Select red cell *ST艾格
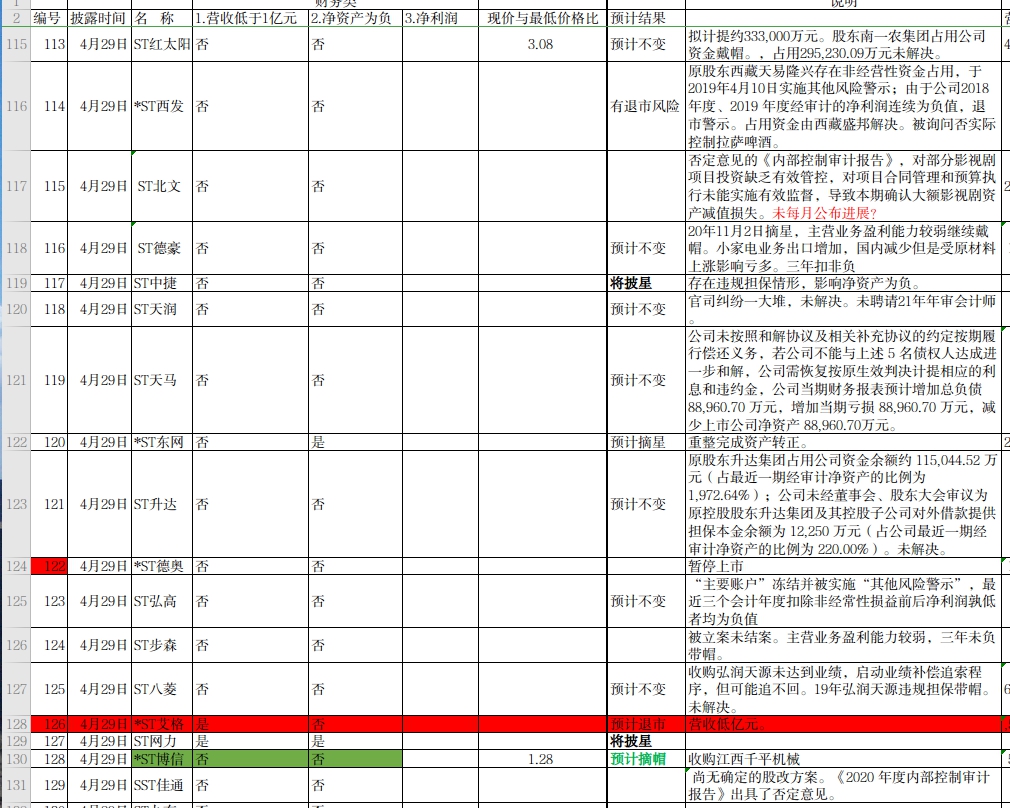Screen dimensions: 1010x808 tap(162, 724)
